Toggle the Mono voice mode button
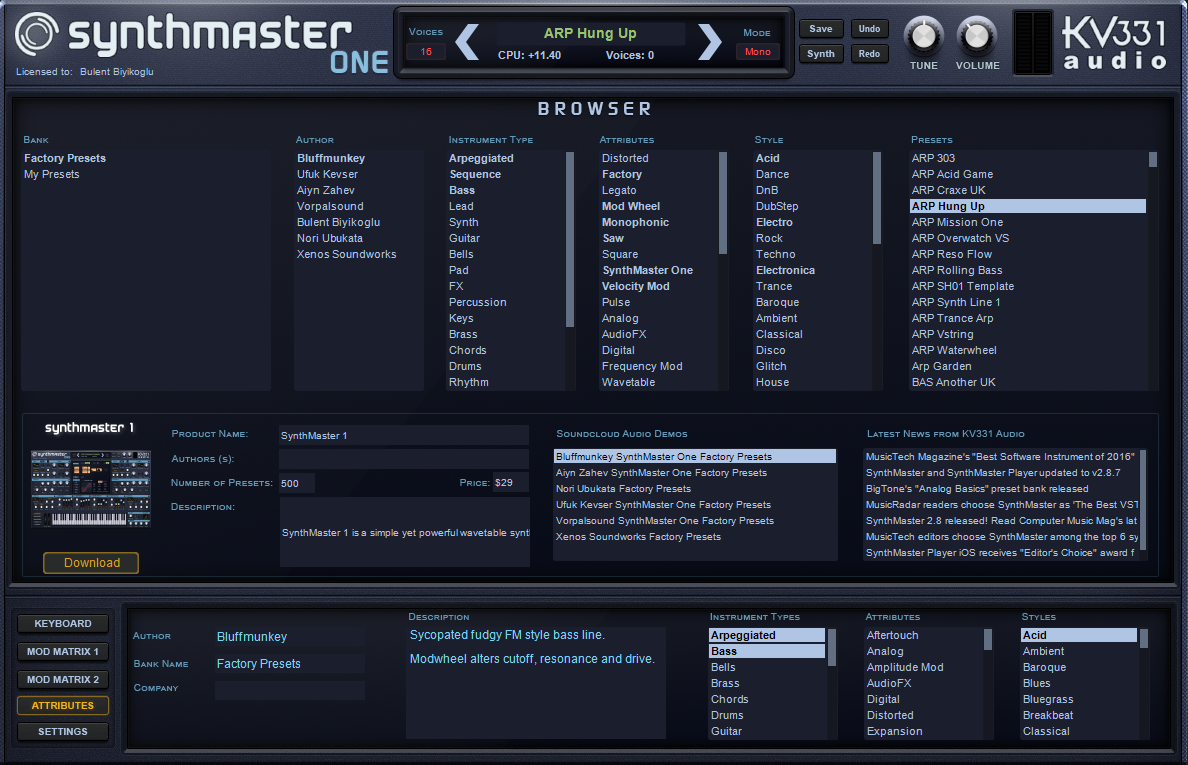The image size is (1188, 765). pyautogui.click(x=758, y=53)
